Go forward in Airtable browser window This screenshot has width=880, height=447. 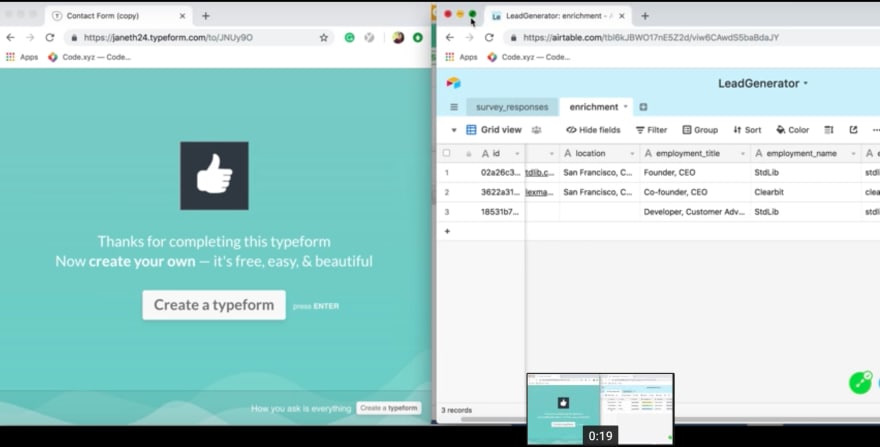tap(469, 38)
